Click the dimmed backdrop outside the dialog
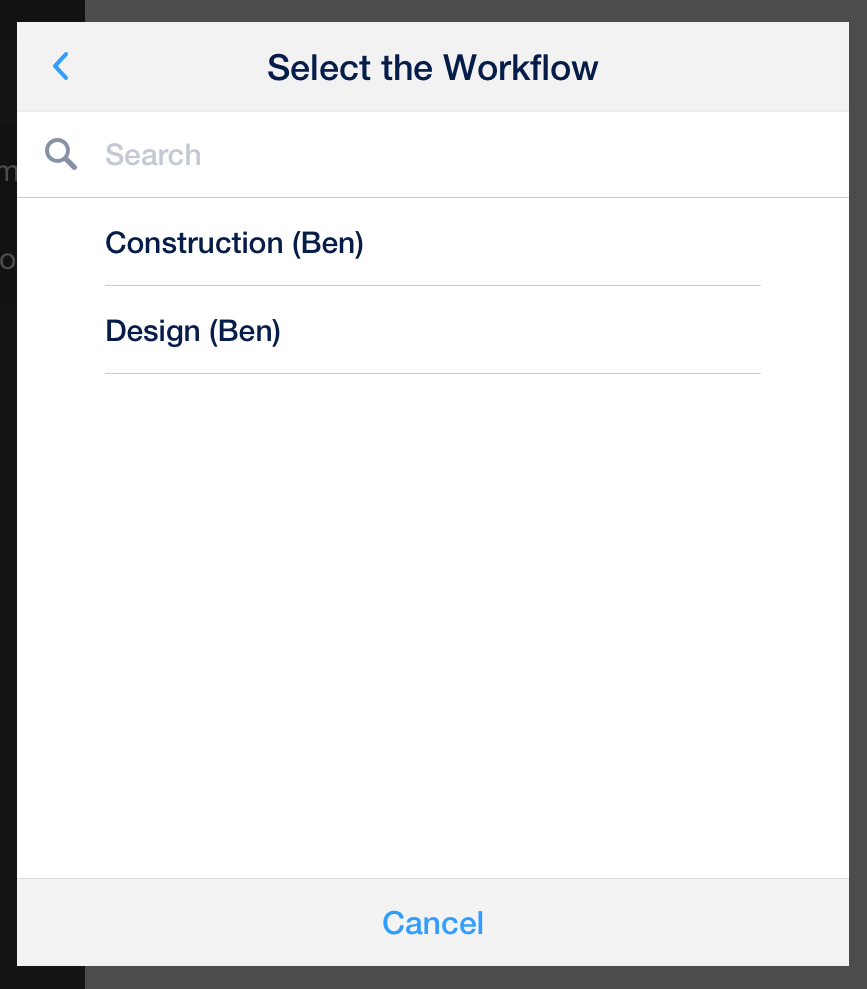The width and height of the screenshot is (867, 989). point(858,500)
